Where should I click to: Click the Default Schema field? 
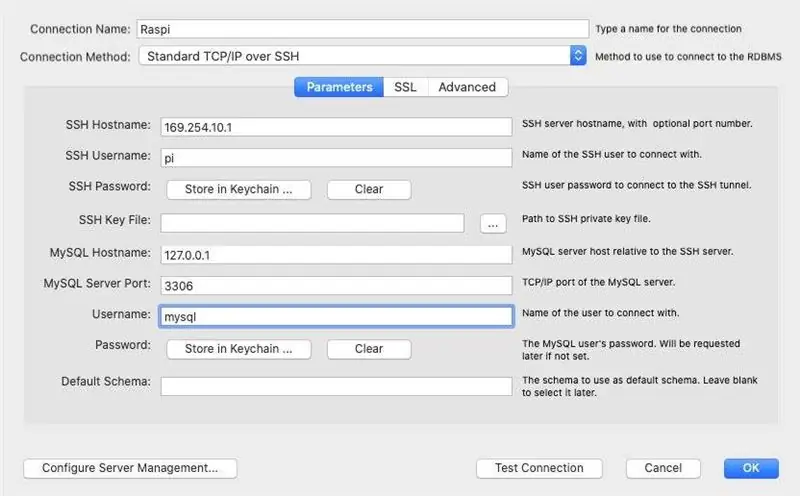[x=336, y=386]
